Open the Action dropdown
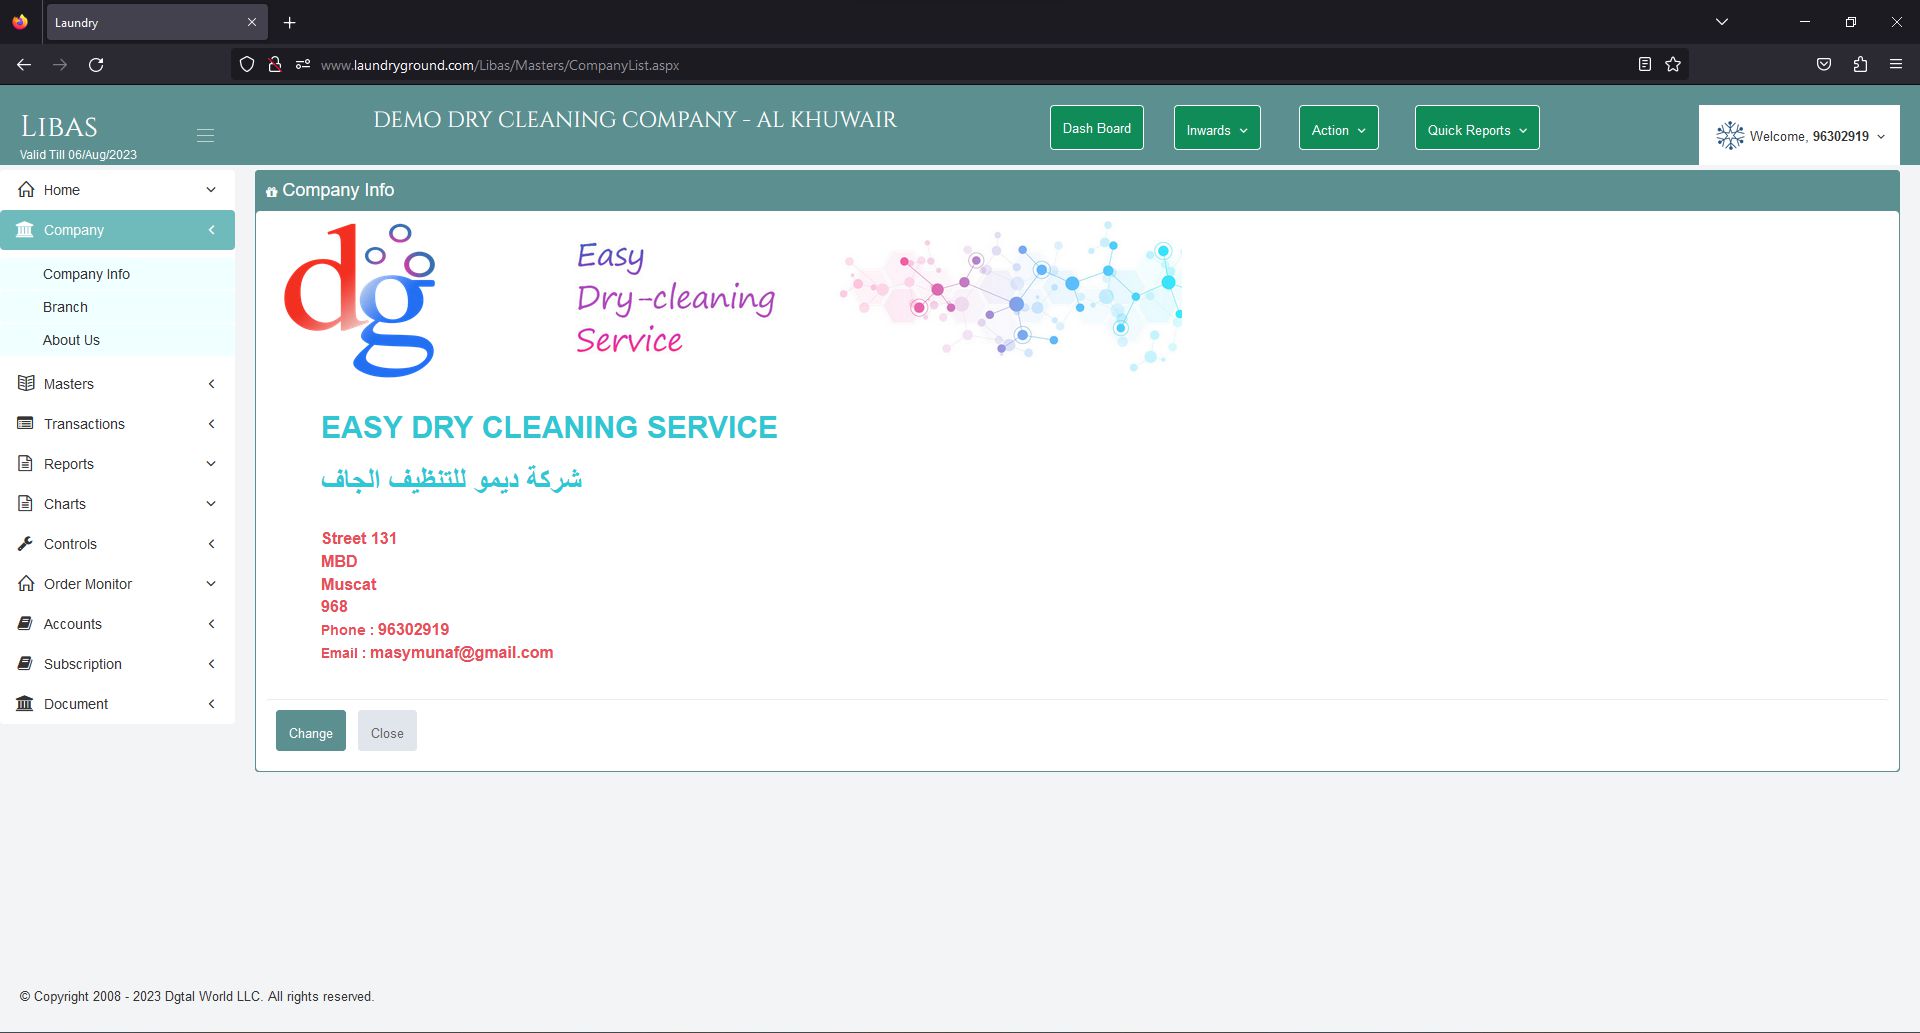The width and height of the screenshot is (1920, 1033). point(1338,128)
